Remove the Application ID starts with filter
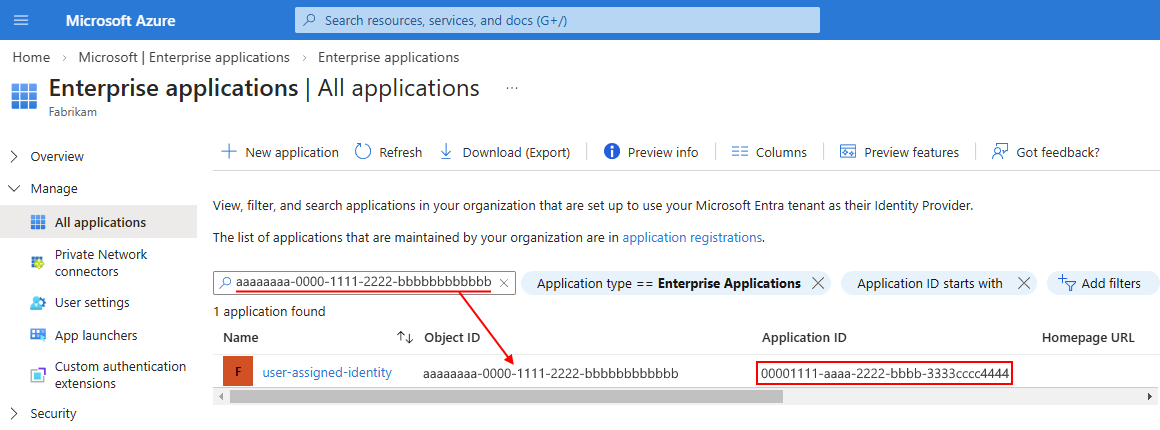This screenshot has height=430, width=1160. click(x=1024, y=283)
